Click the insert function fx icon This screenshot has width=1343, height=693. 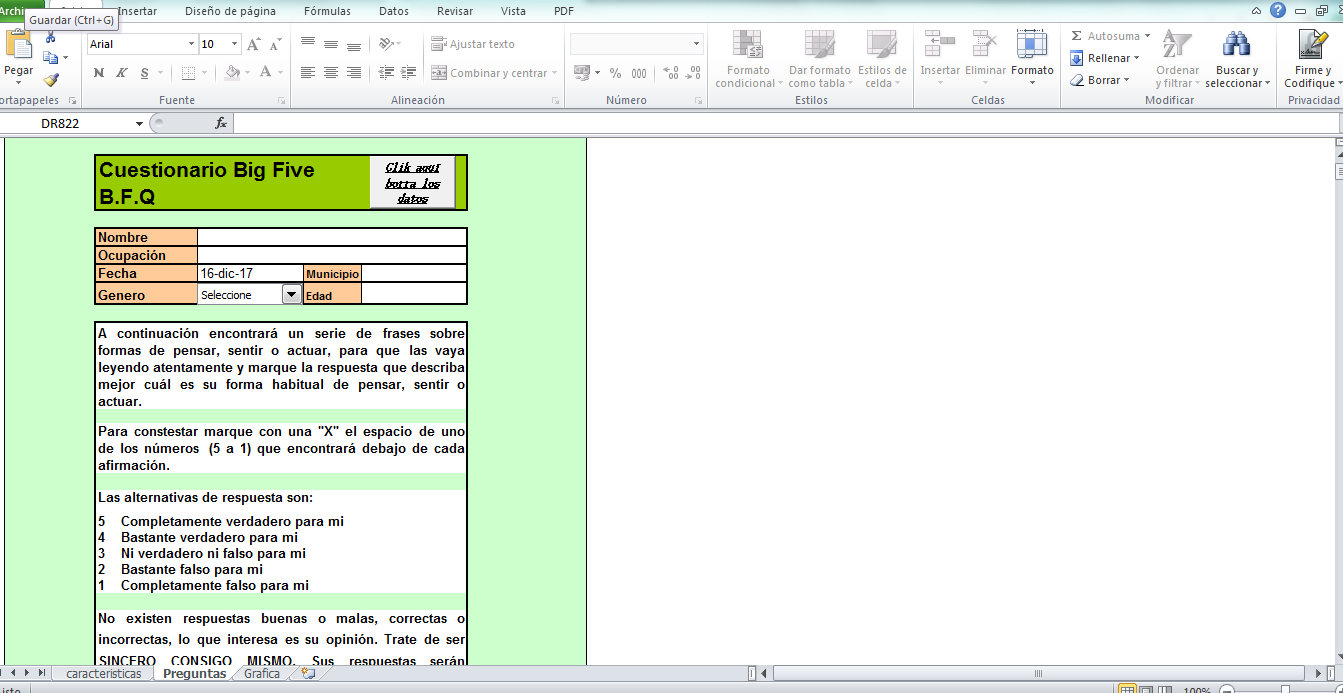pyautogui.click(x=221, y=123)
